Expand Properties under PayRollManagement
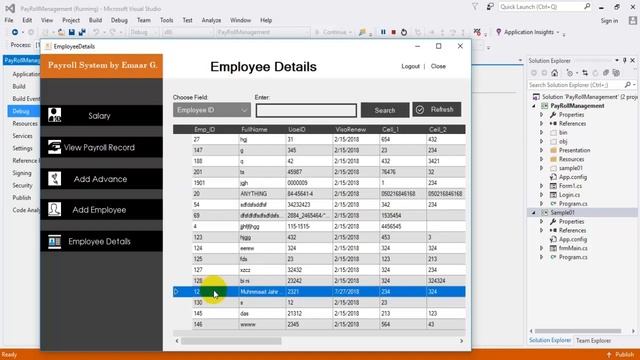640x360 pixels. (x=542, y=115)
